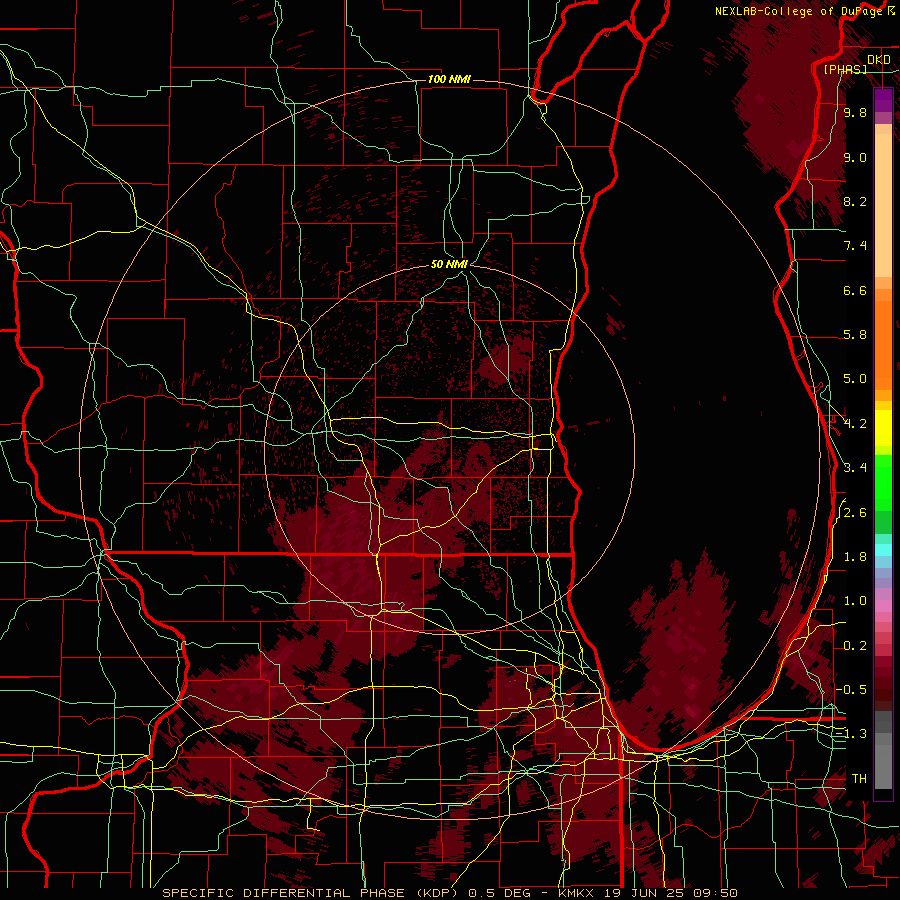Click the 4.2 value on the legend
The height and width of the screenshot is (900, 900).
point(855,424)
